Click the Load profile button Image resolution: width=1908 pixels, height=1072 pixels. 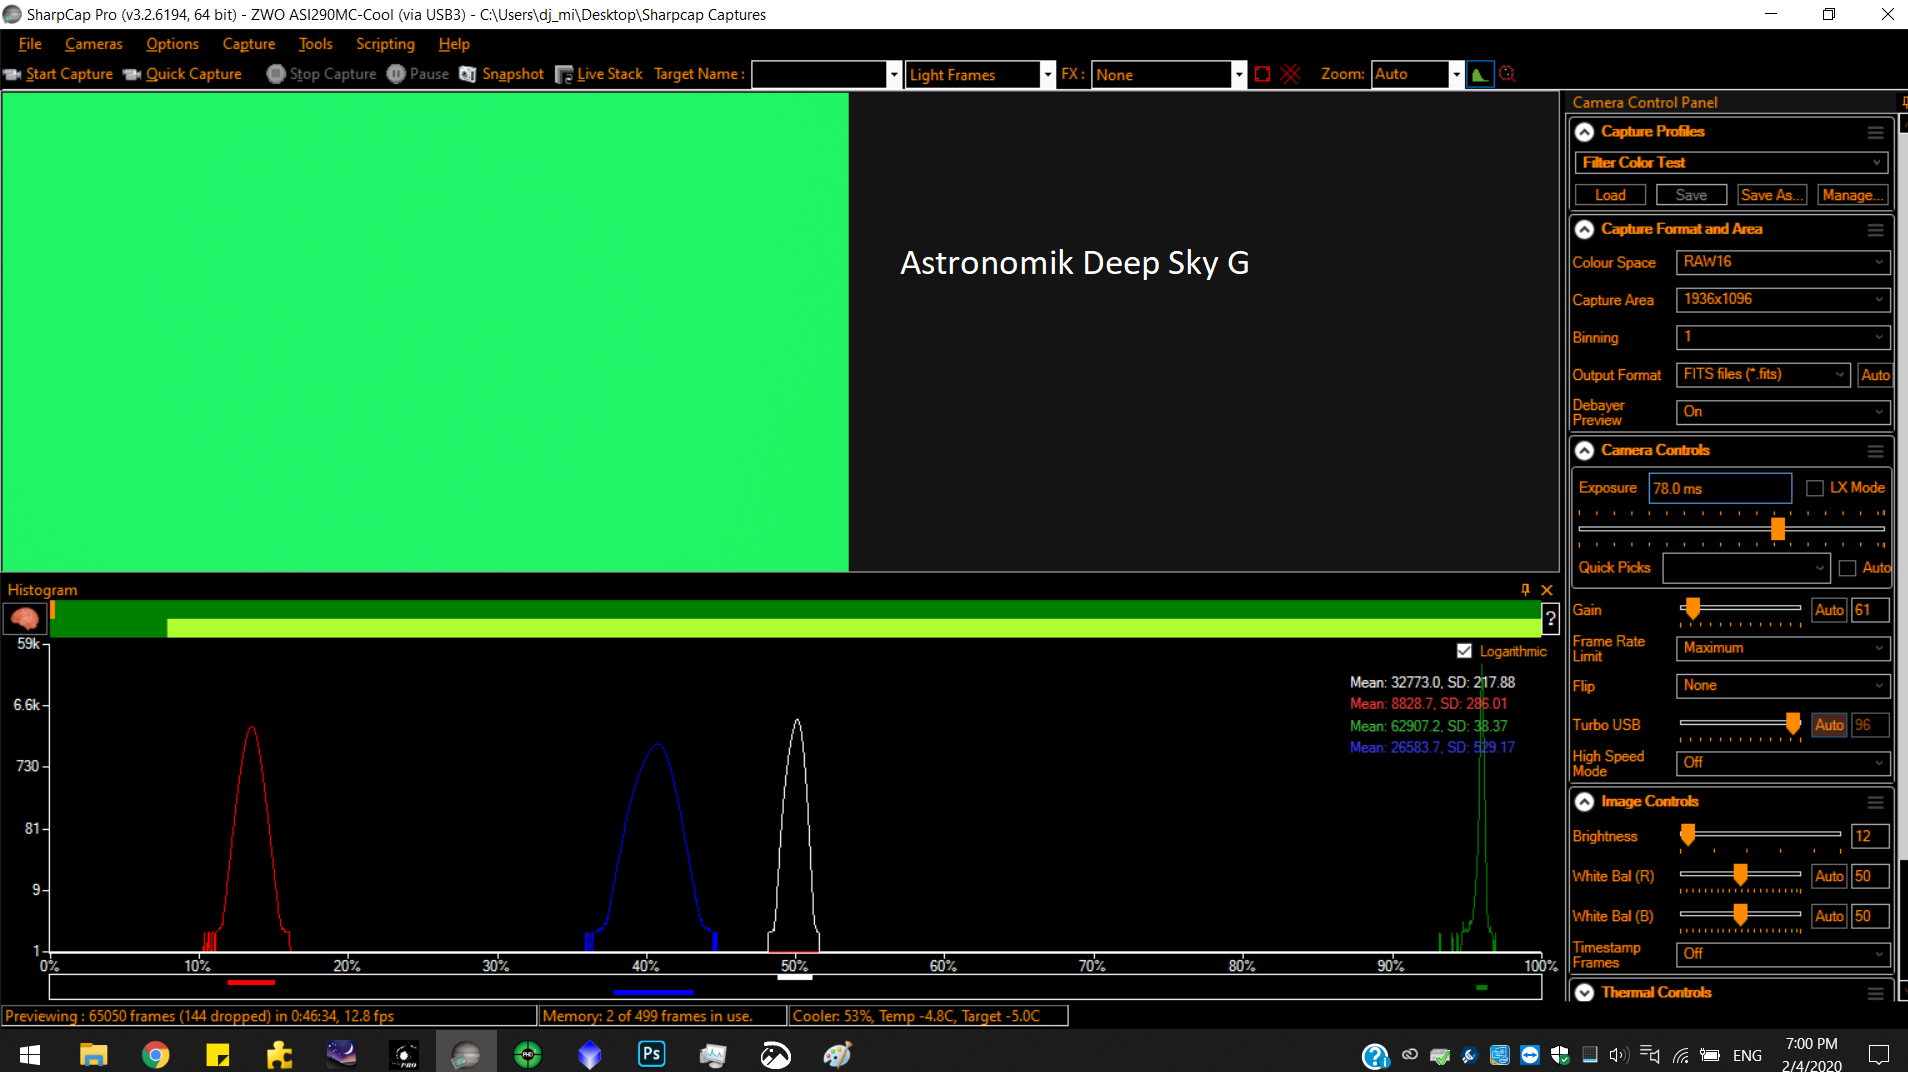point(1610,195)
